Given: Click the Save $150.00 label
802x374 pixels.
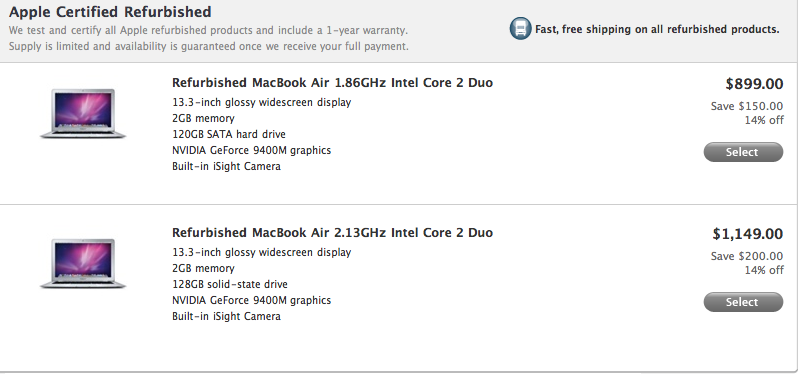Looking at the screenshot, I should pos(747,106).
